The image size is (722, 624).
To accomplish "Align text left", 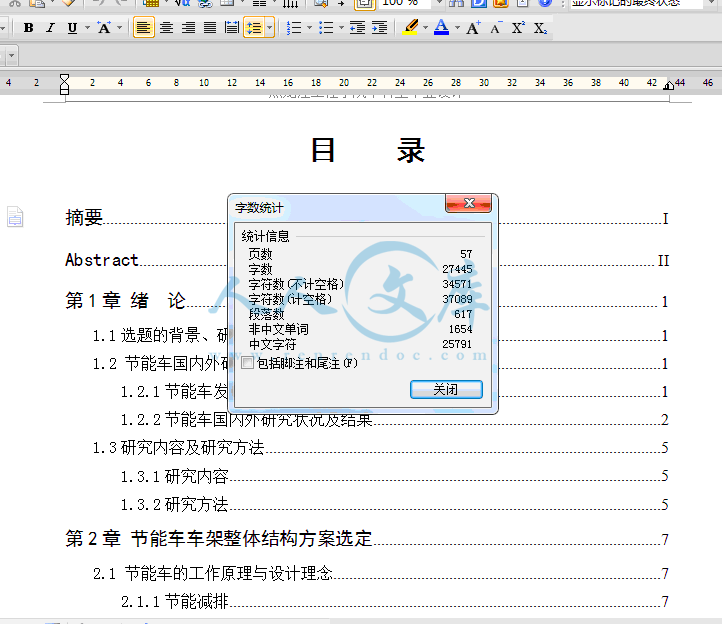I will tap(144, 28).
